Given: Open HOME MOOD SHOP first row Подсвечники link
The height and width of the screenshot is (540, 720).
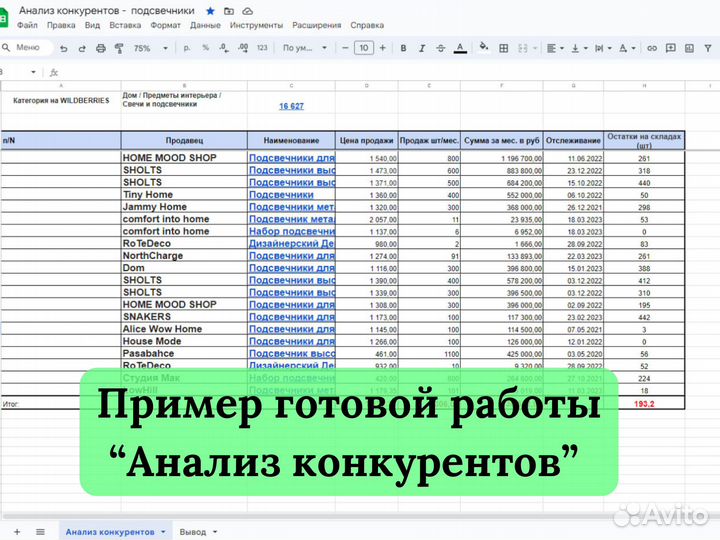Looking at the screenshot, I should click(292, 158).
